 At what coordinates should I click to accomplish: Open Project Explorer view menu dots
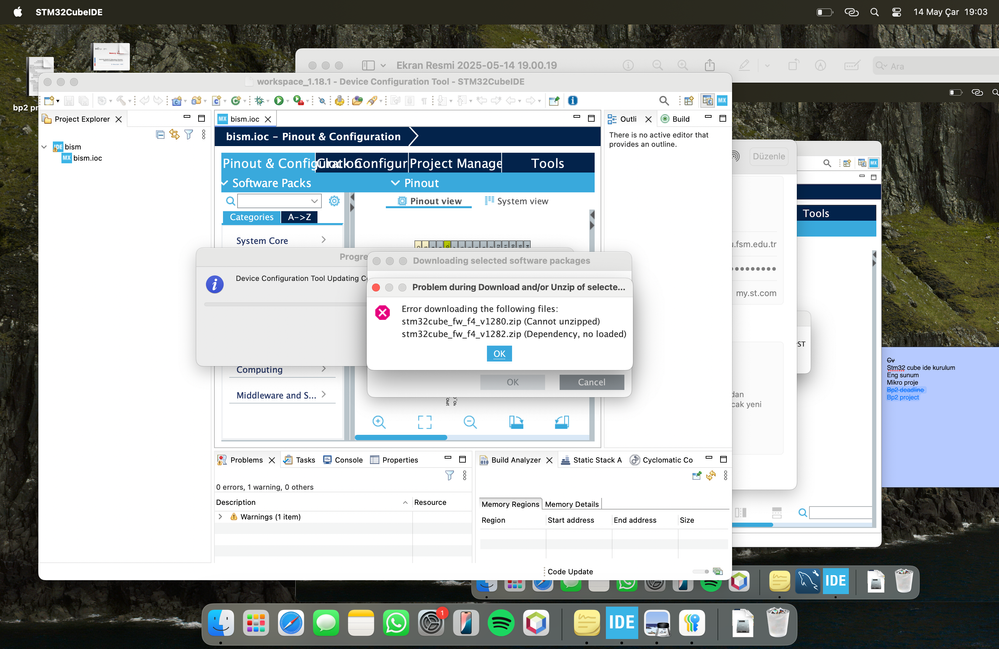(x=203, y=134)
